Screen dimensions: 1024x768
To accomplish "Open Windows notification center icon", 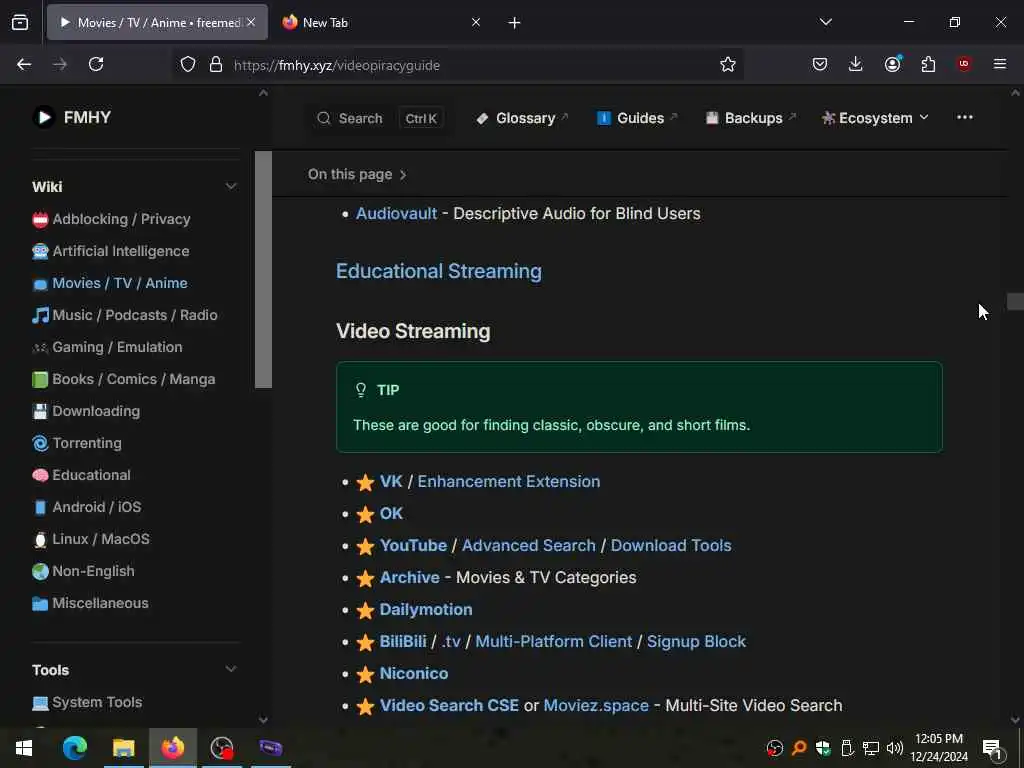I will coord(992,748).
